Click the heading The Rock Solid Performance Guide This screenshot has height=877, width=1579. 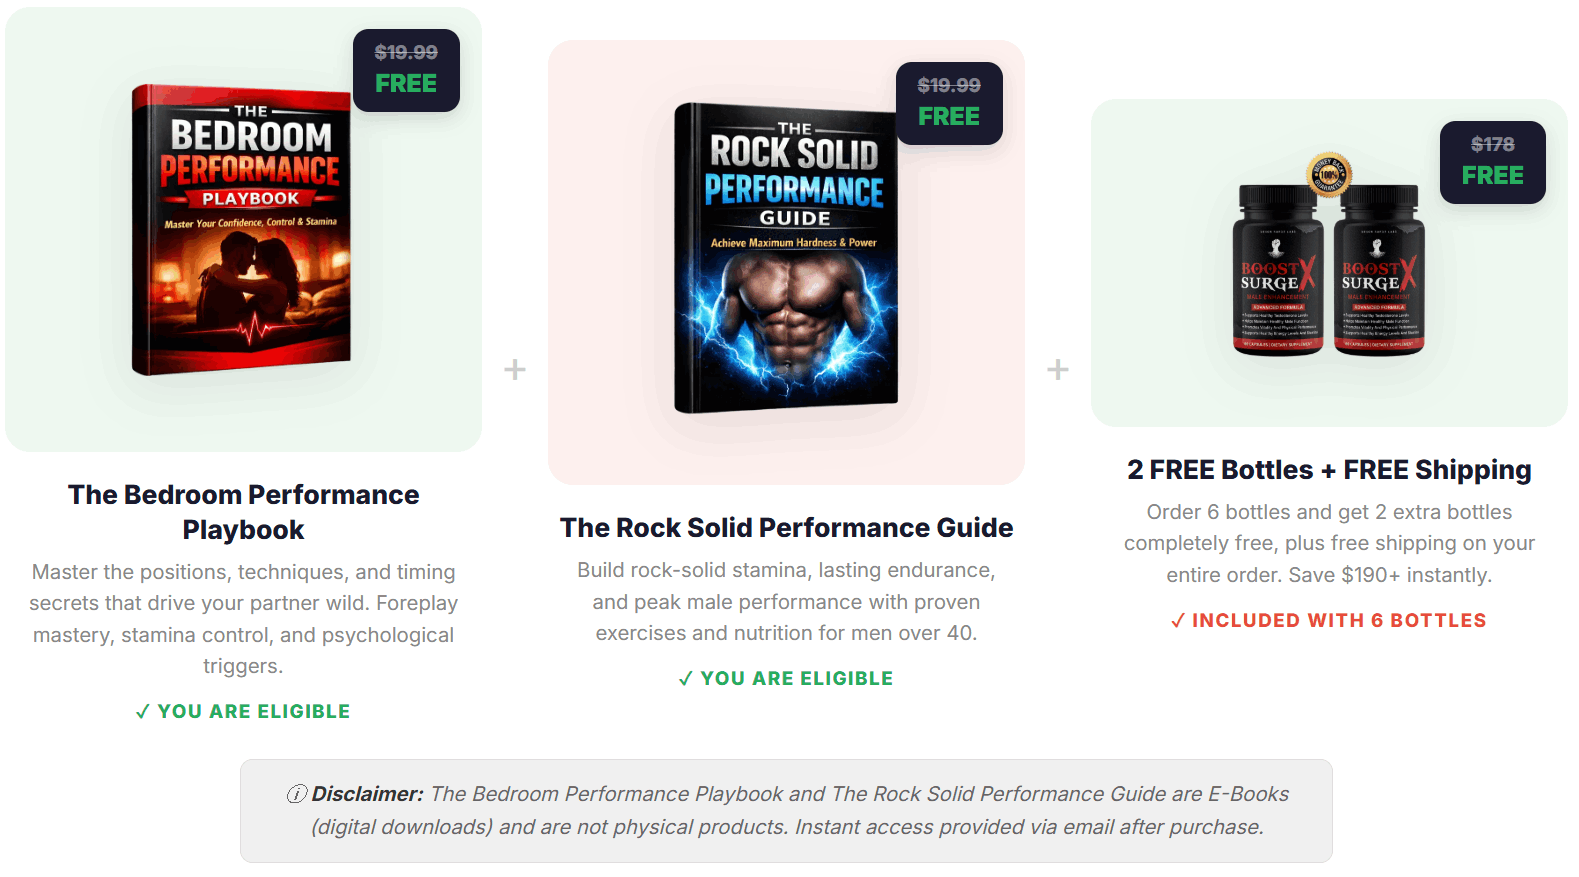coord(786,528)
